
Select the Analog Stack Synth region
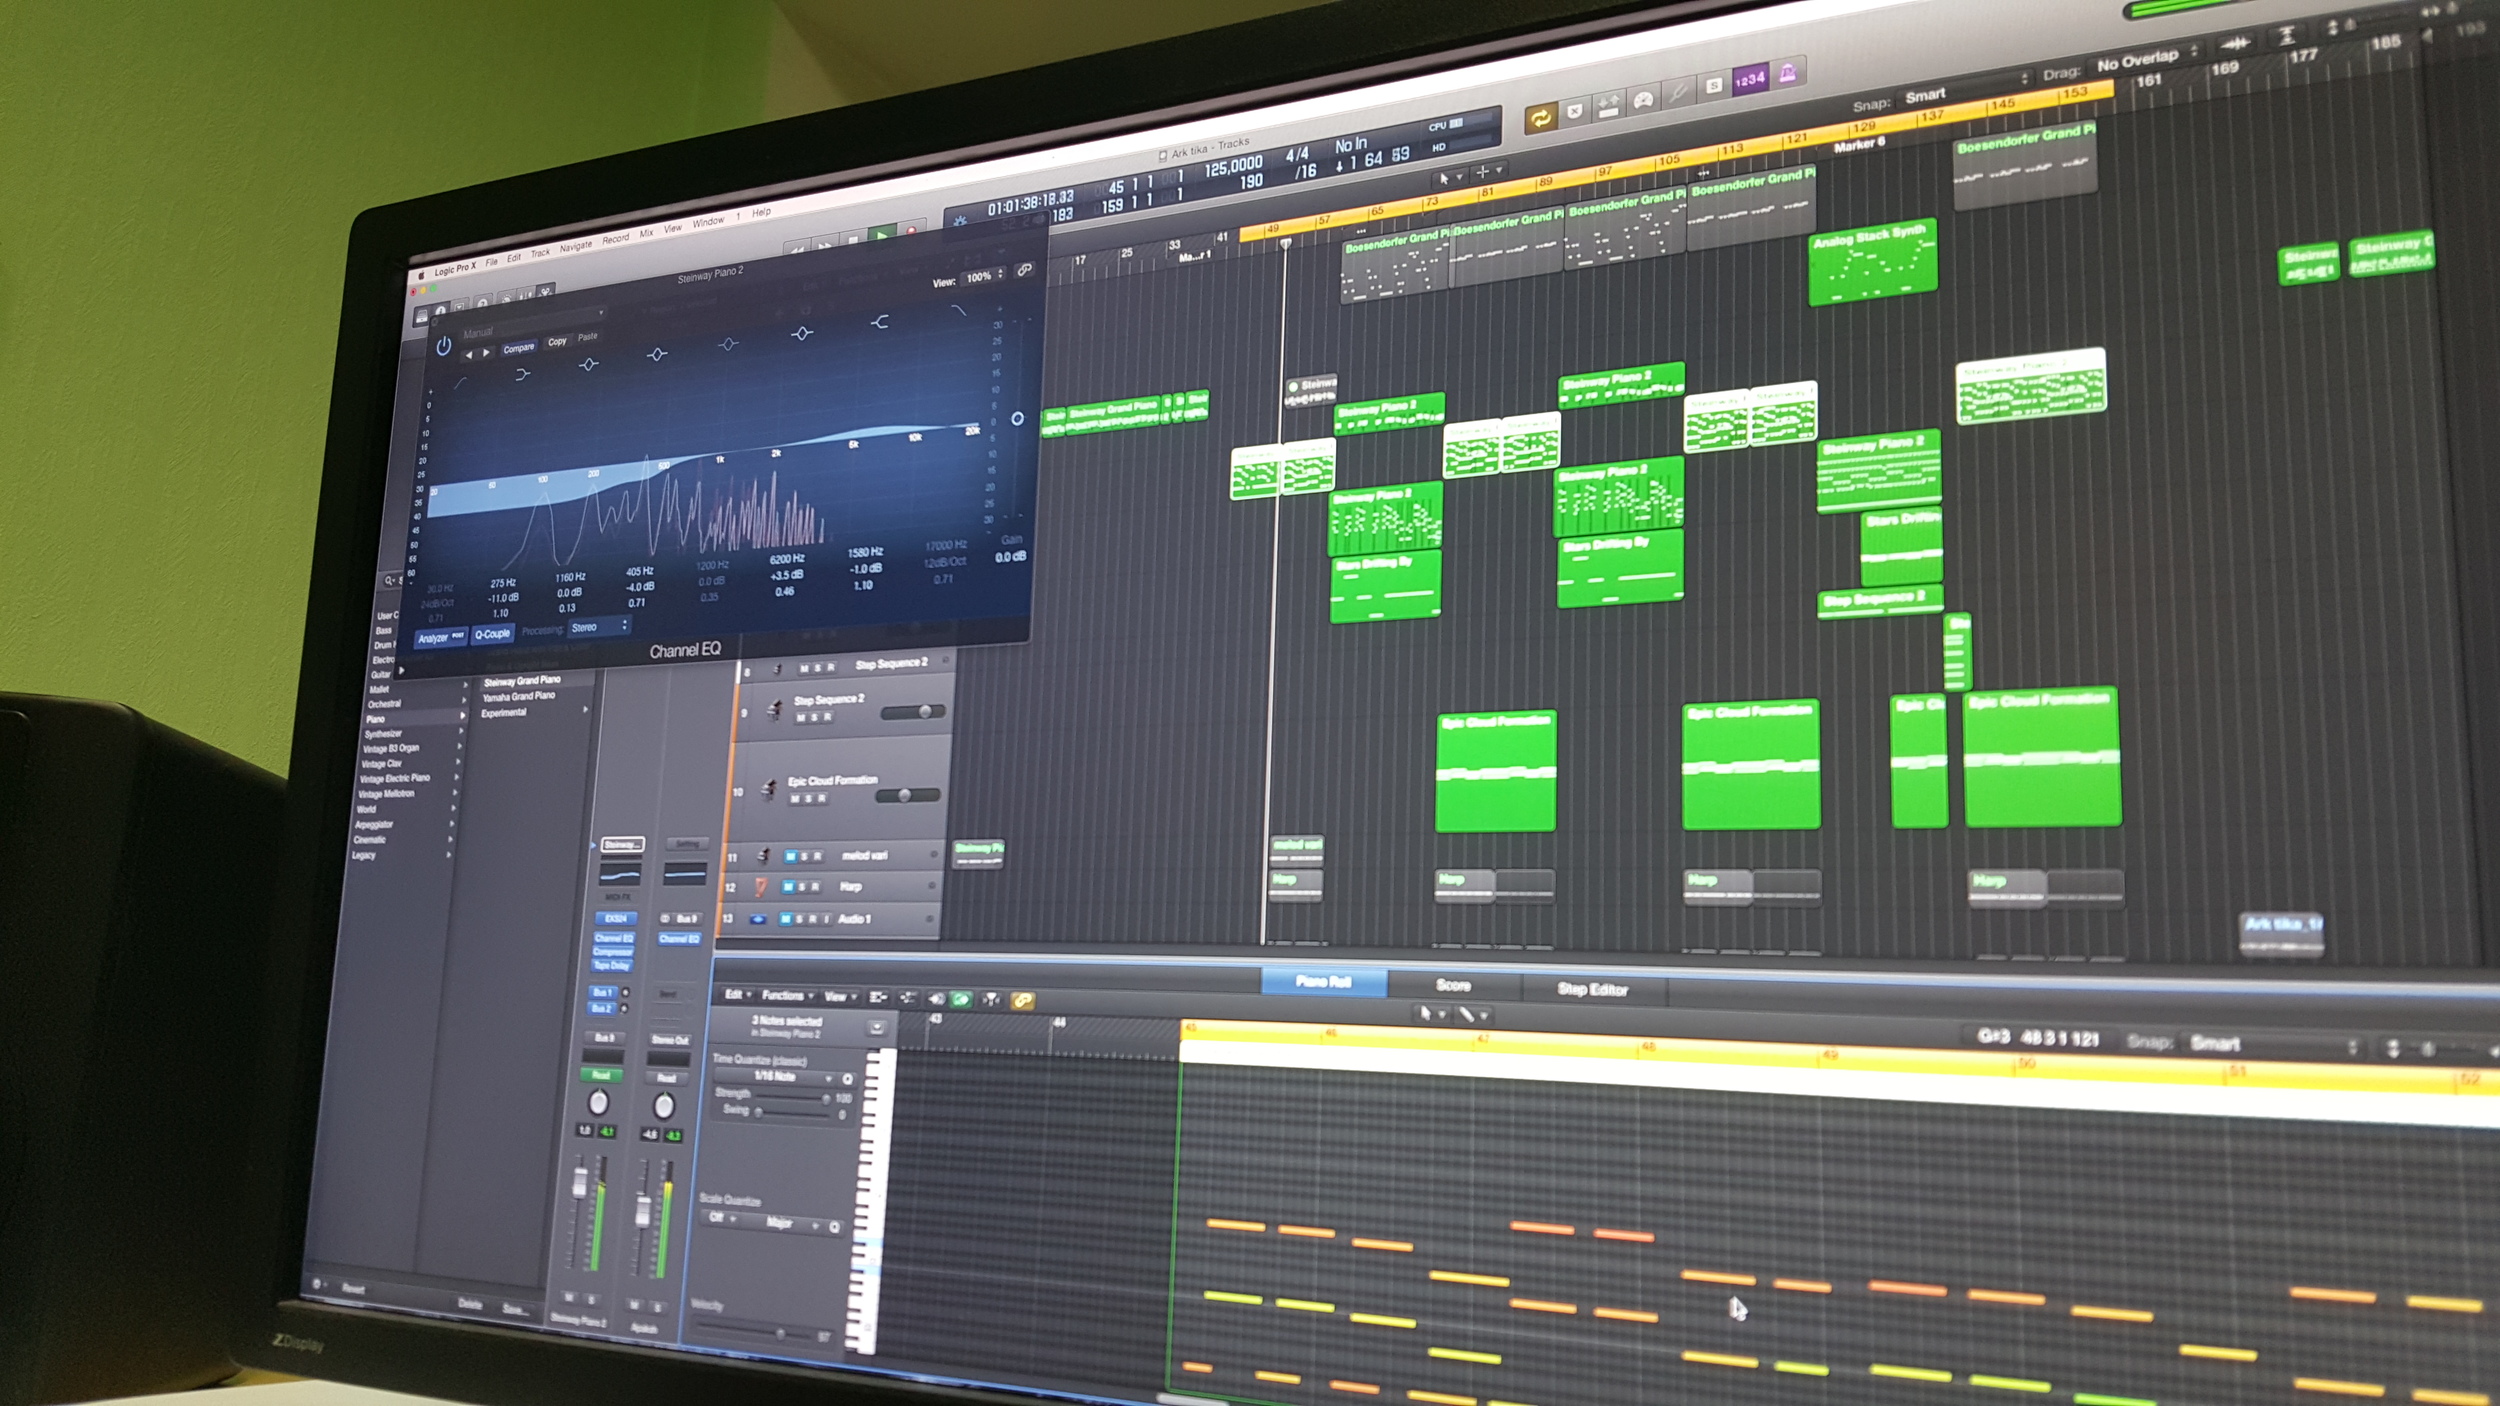click(x=1872, y=265)
